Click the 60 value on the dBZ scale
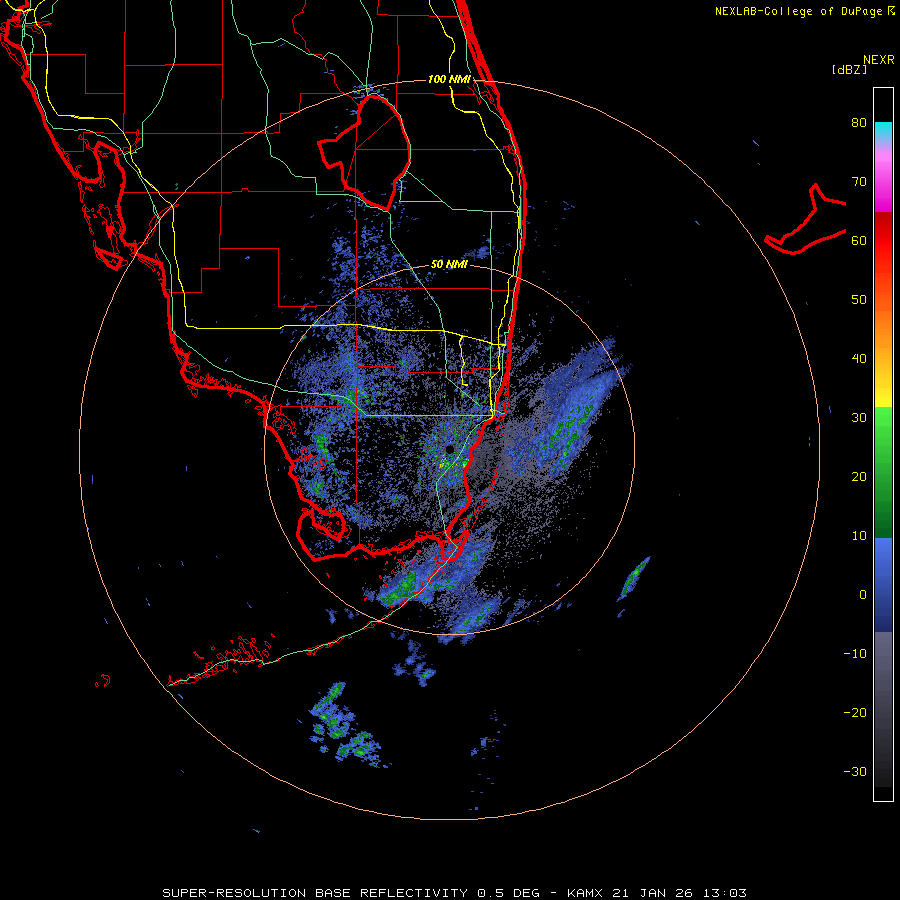 click(x=859, y=240)
